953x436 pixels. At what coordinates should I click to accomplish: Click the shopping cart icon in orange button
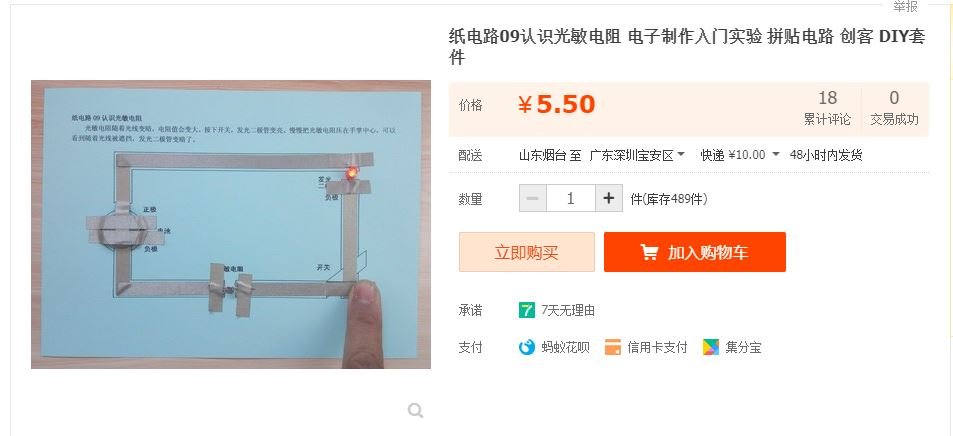click(x=649, y=252)
